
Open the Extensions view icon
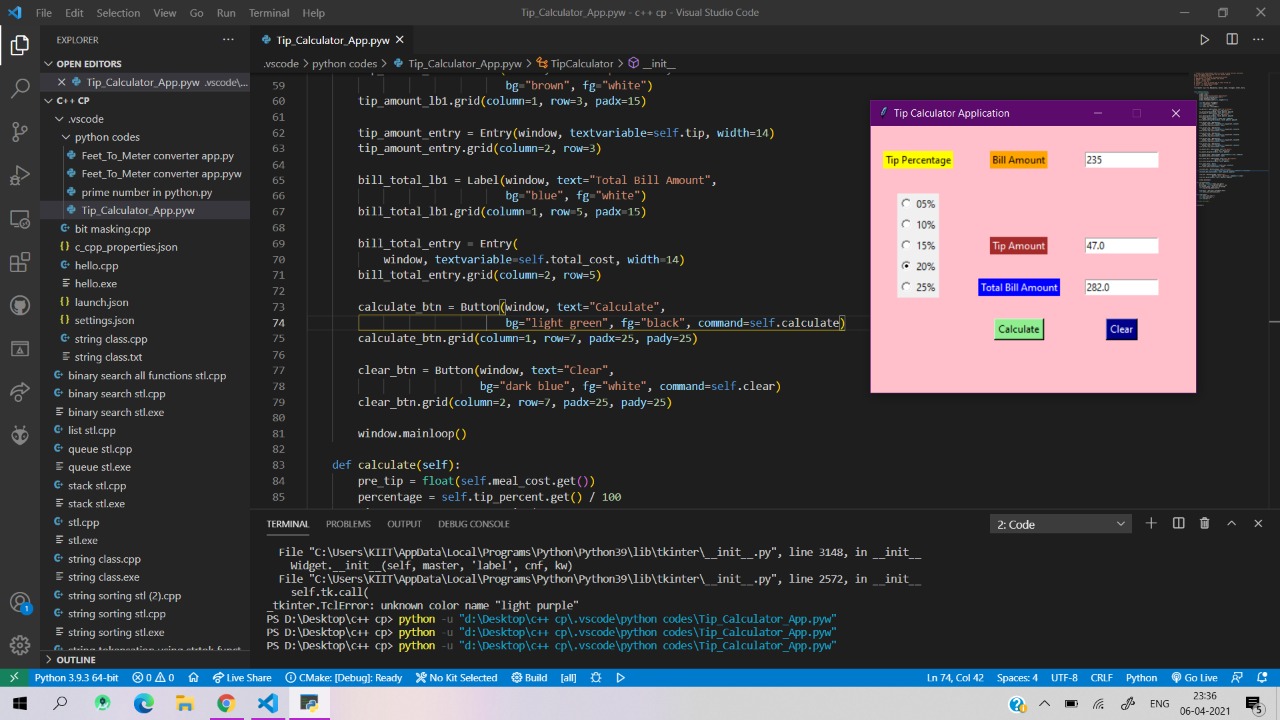[x=20, y=263]
